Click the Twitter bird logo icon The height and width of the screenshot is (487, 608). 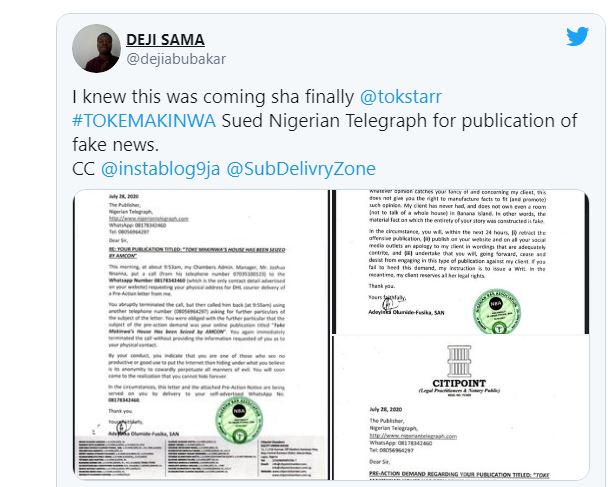[577, 36]
